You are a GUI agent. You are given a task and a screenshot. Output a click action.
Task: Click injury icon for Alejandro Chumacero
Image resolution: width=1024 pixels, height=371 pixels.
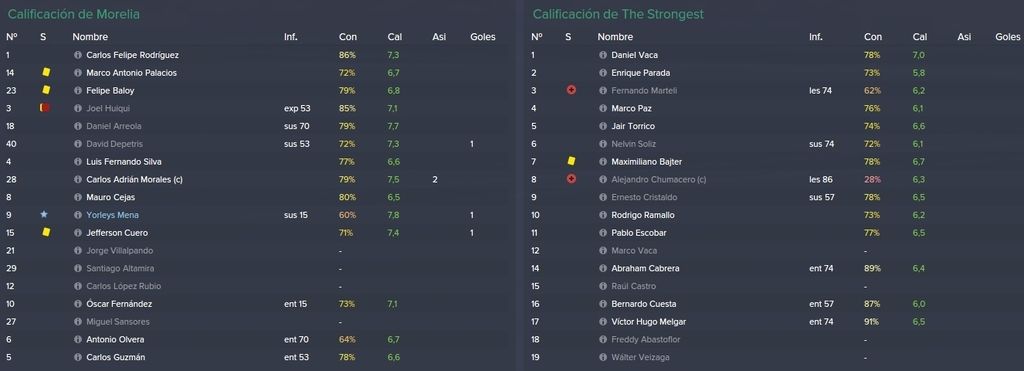click(571, 179)
